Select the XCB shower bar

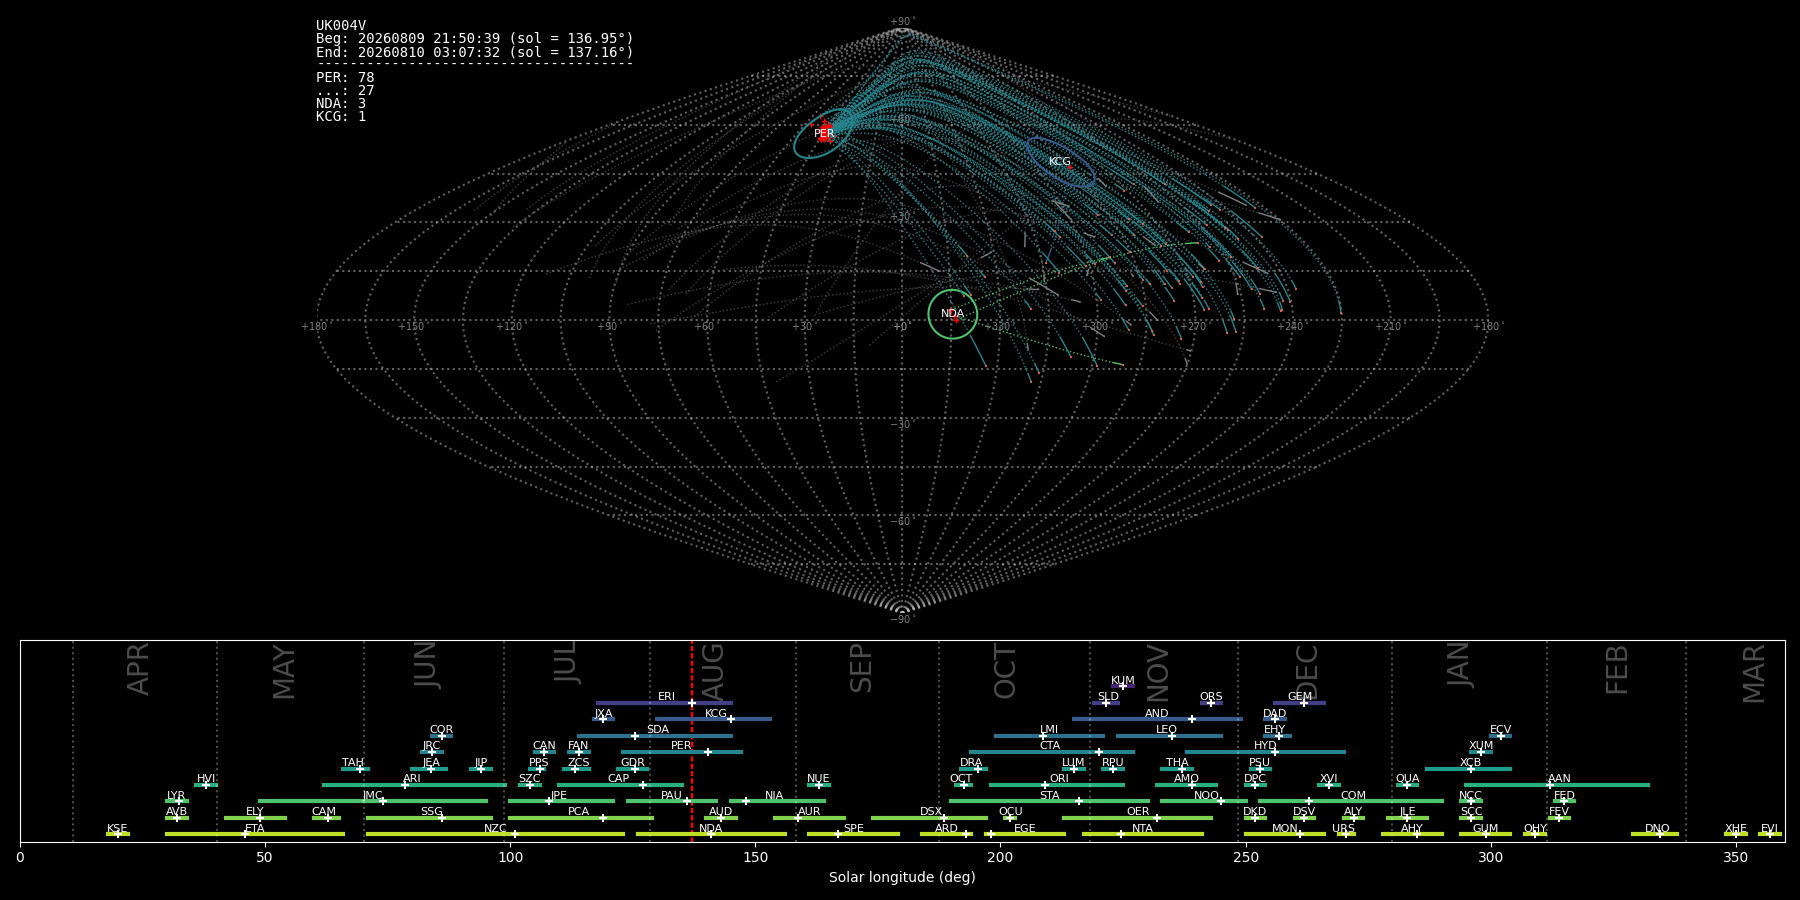coord(1468,769)
